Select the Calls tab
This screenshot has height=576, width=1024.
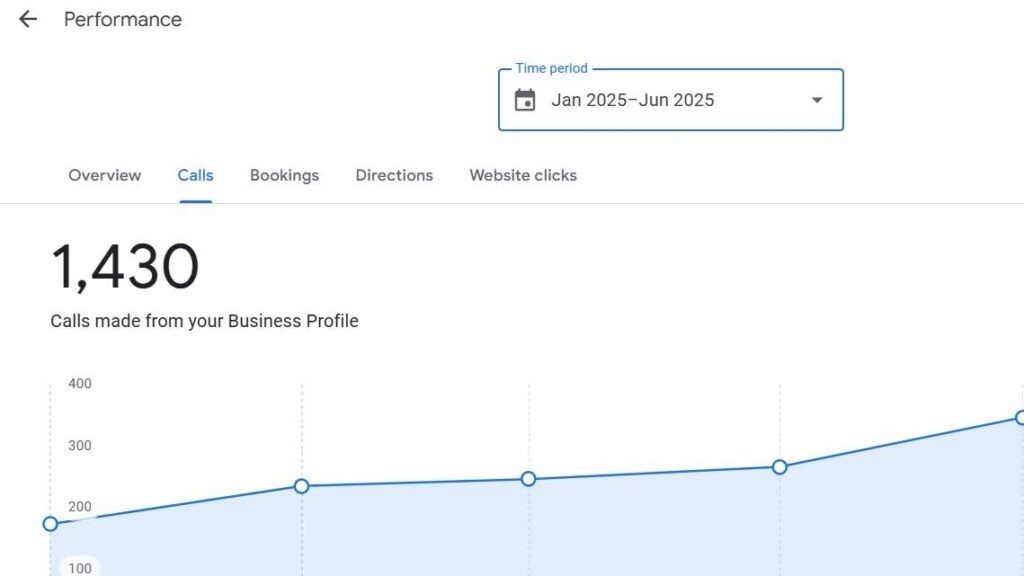pyautogui.click(x=195, y=175)
